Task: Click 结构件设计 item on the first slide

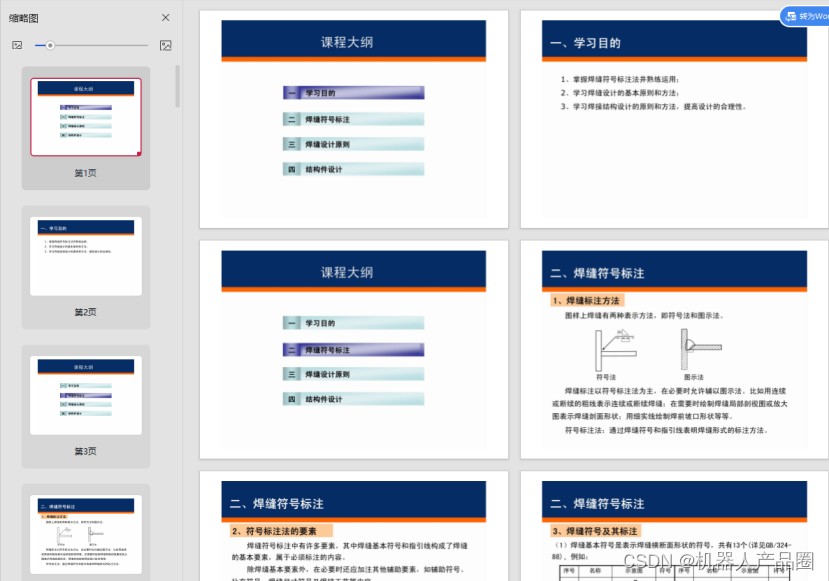Action: click(x=353, y=169)
